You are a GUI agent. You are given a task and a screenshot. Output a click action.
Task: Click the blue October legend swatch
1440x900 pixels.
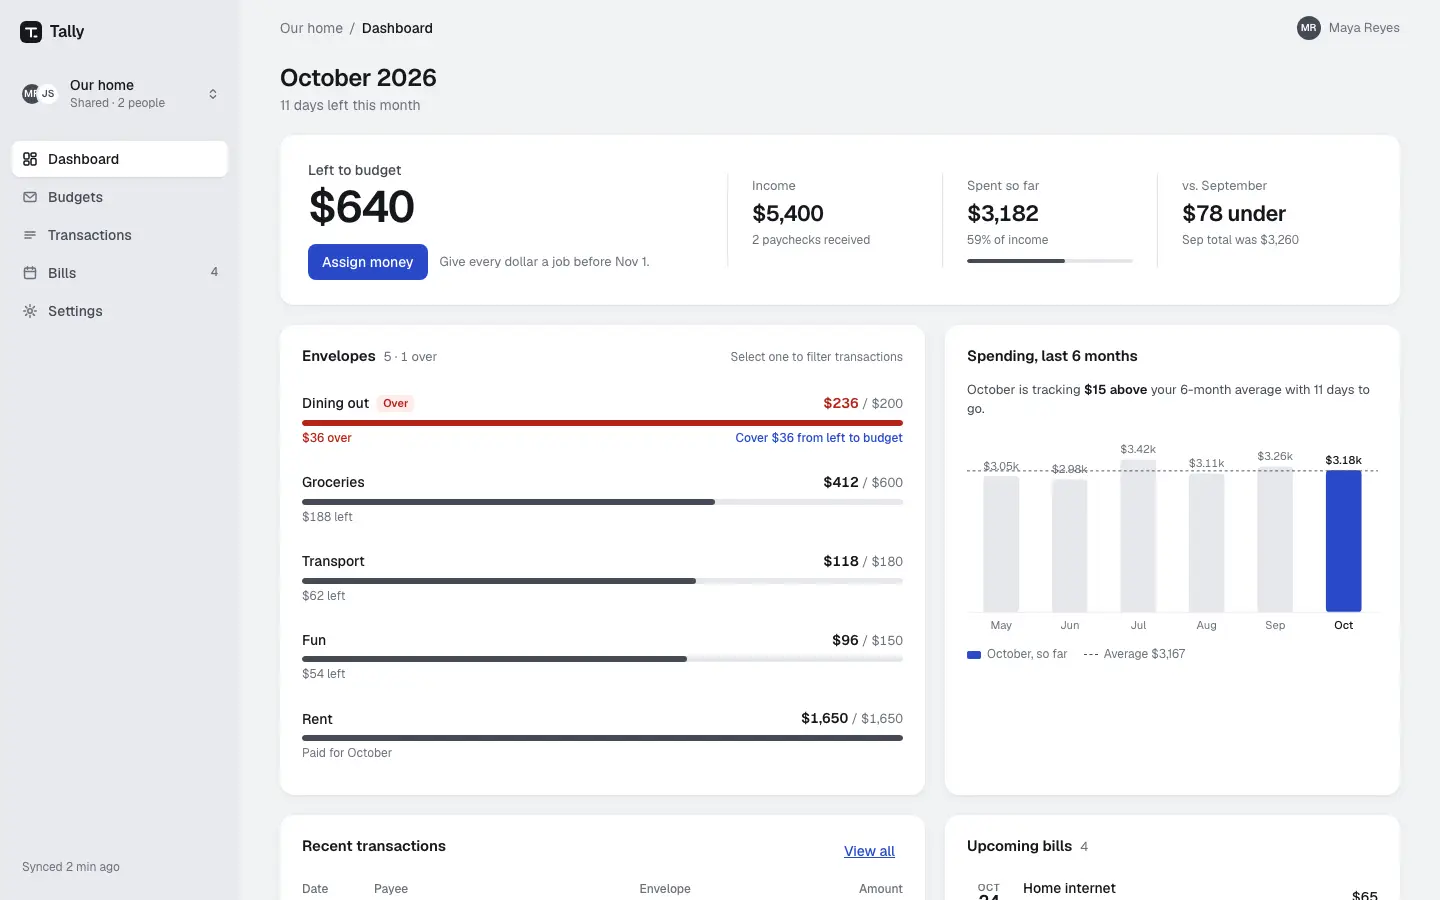pyautogui.click(x=974, y=655)
